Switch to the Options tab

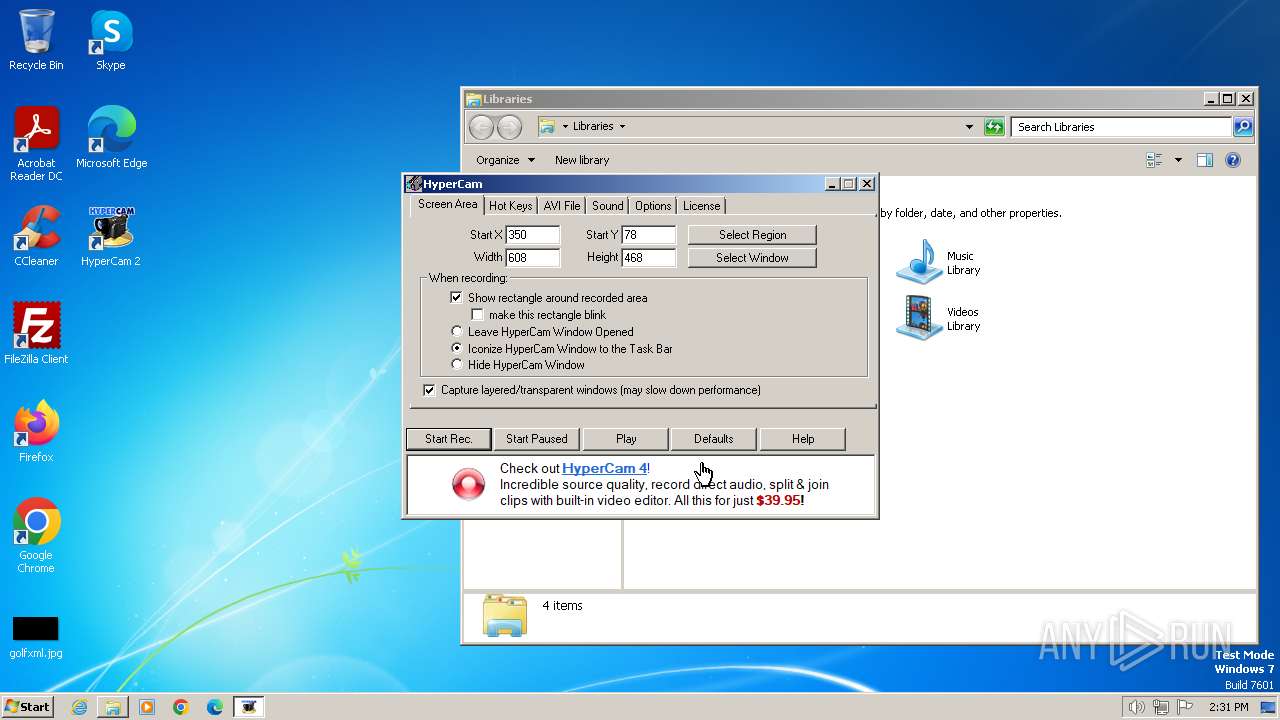tap(653, 206)
